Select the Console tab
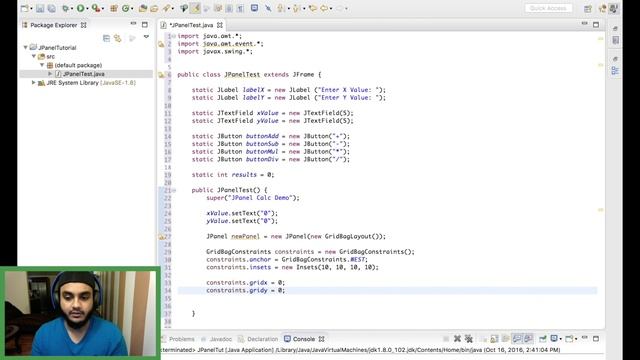Viewport: 640px width, 360px height. coord(304,339)
